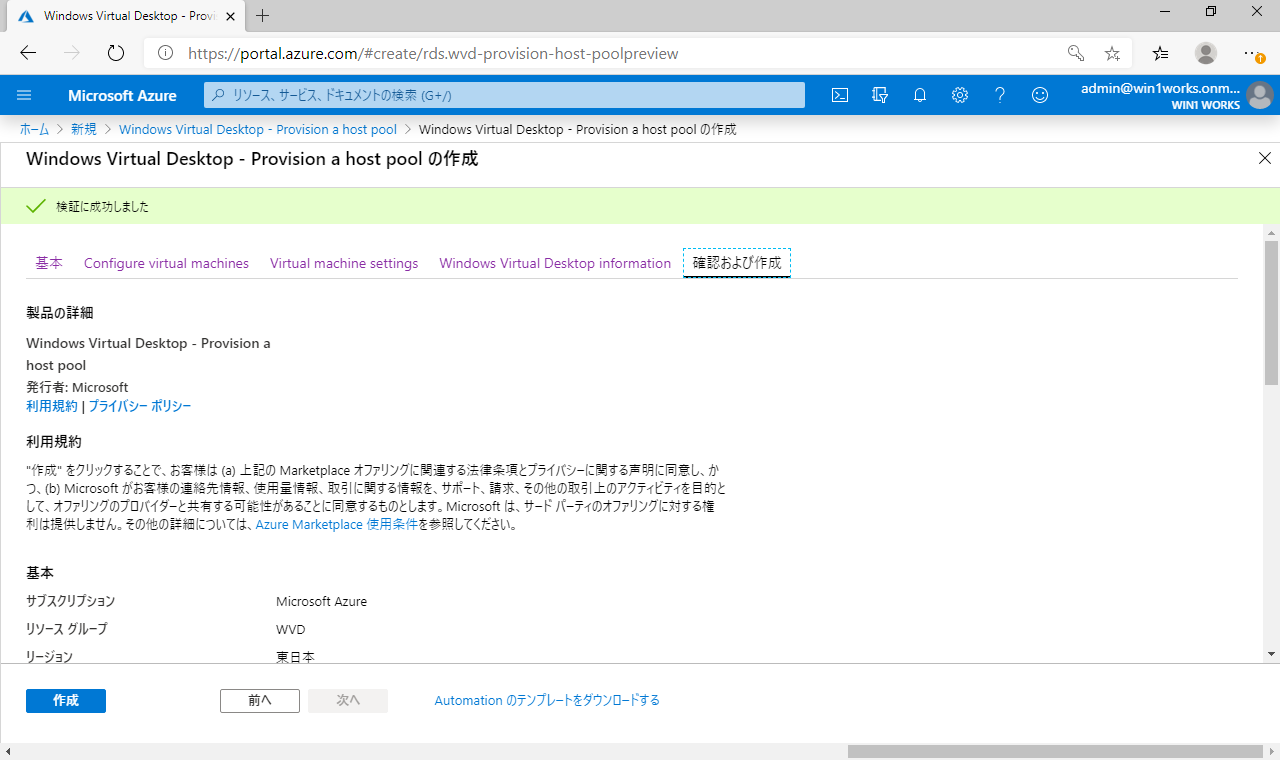Image resolution: width=1280 pixels, height=760 pixels.
Task: Open the browser profile icon
Action: pyautogui.click(x=1206, y=53)
